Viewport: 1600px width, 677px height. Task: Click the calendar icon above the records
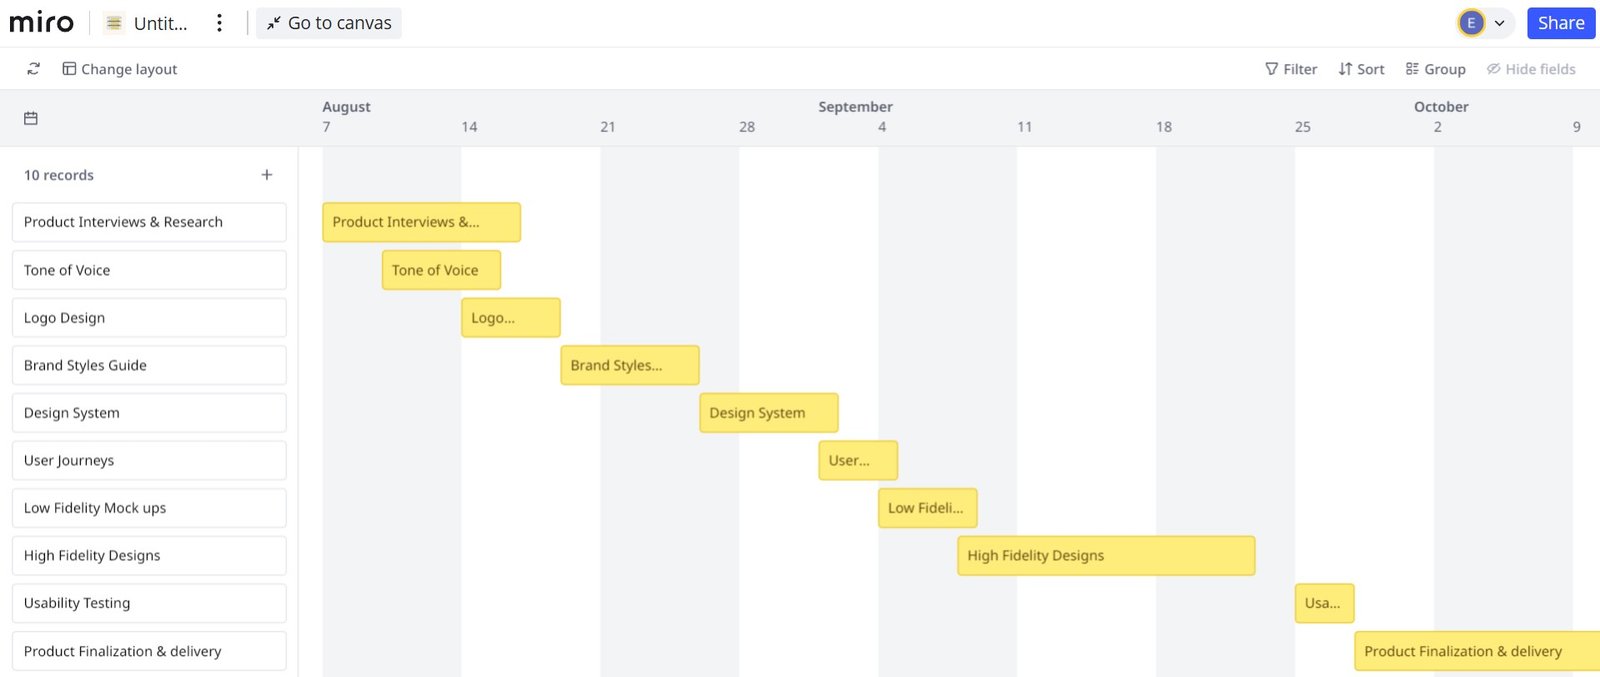coord(31,118)
